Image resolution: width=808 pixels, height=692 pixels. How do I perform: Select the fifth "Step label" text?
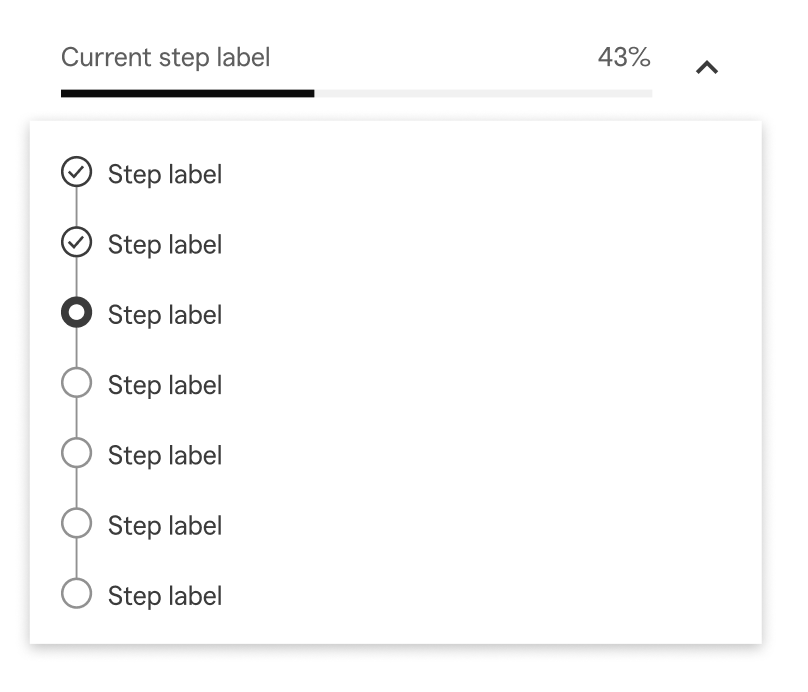[x=165, y=455]
